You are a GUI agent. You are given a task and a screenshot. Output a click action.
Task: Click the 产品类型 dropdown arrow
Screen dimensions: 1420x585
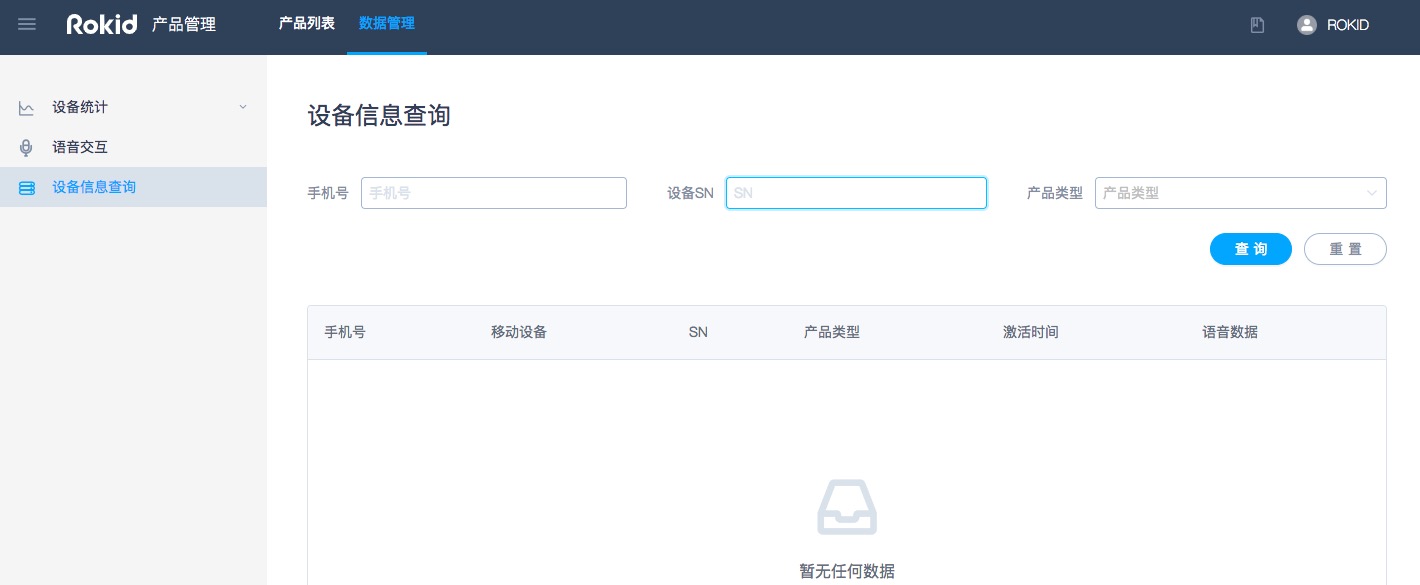point(1371,193)
